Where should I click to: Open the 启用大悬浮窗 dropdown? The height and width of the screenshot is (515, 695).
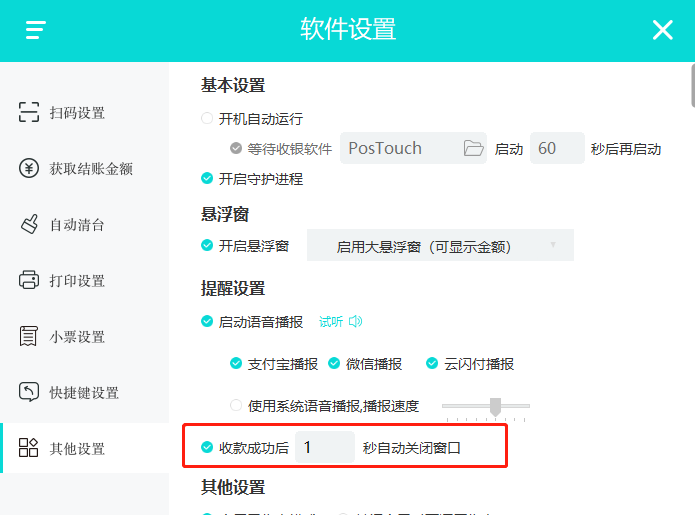[440, 246]
